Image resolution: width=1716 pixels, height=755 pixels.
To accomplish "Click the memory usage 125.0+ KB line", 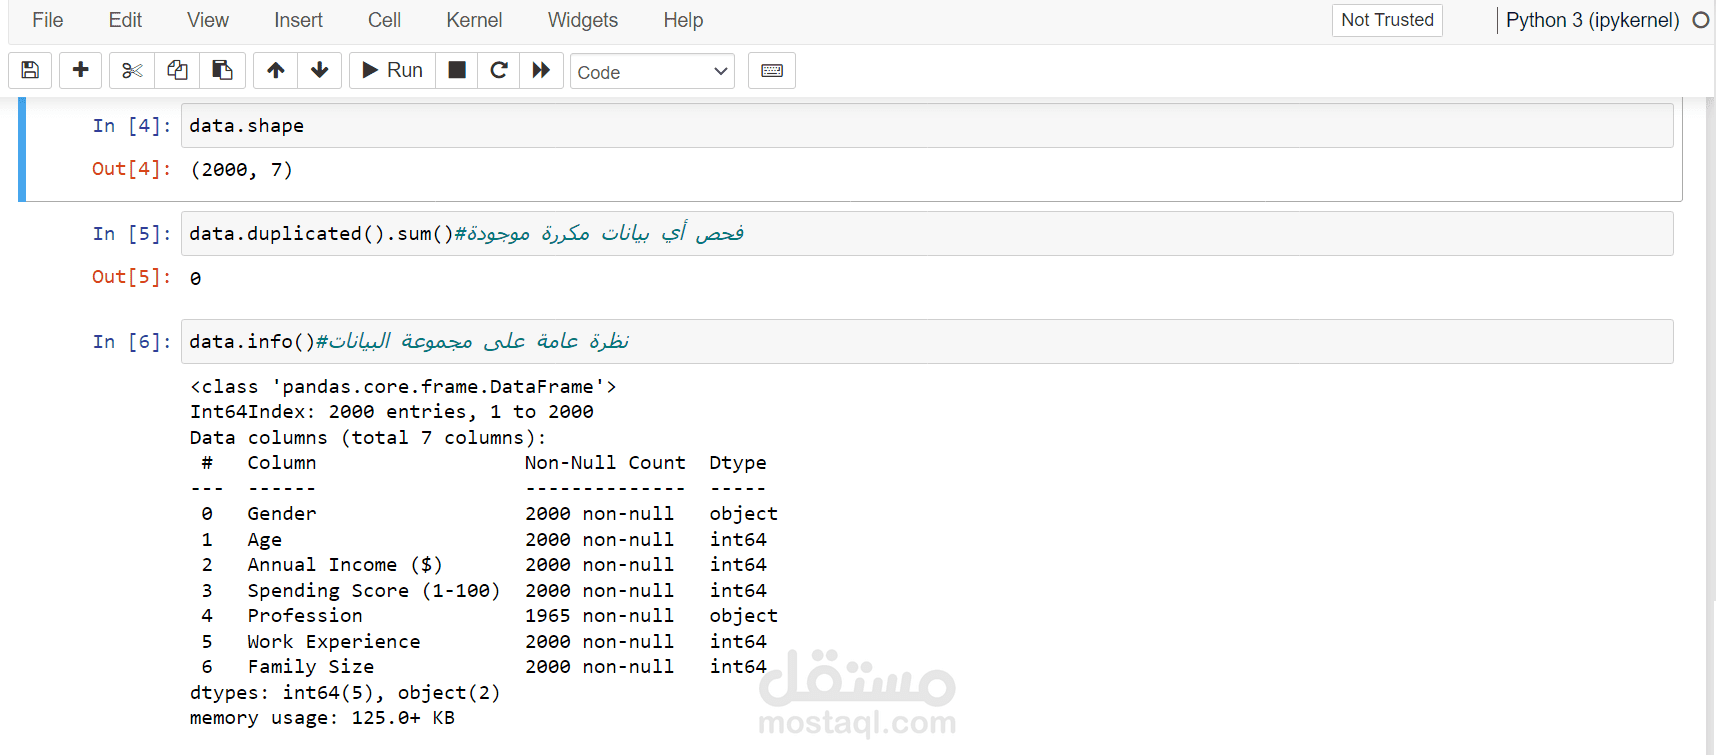I will [x=322, y=718].
